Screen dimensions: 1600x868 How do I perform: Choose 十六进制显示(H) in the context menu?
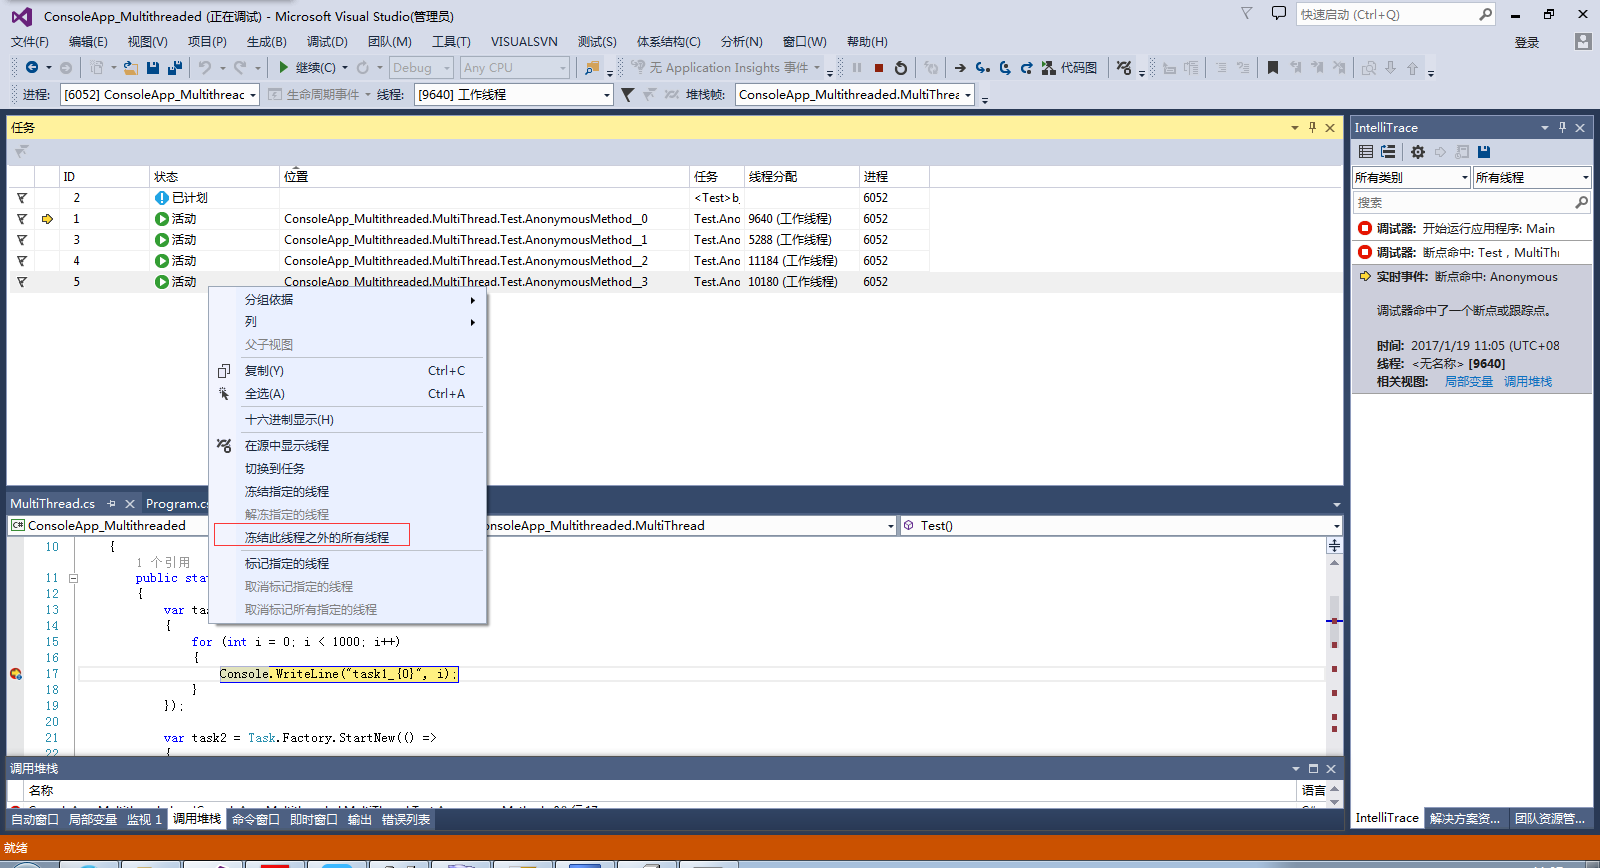click(x=349, y=420)
